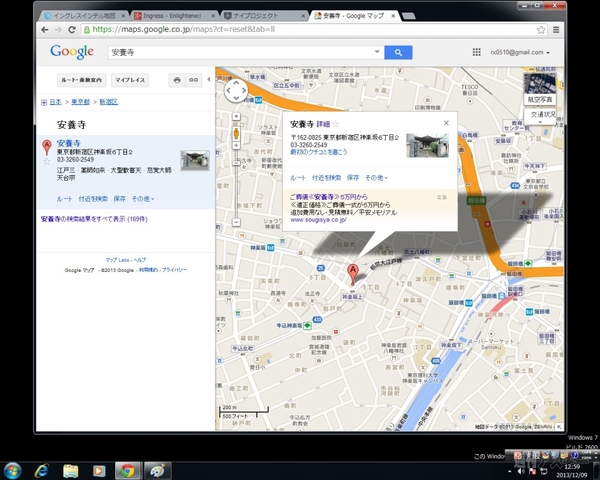The image size is (600, 480).
Task: Switch to the first Intel map tab
Action: click(83, 16)
